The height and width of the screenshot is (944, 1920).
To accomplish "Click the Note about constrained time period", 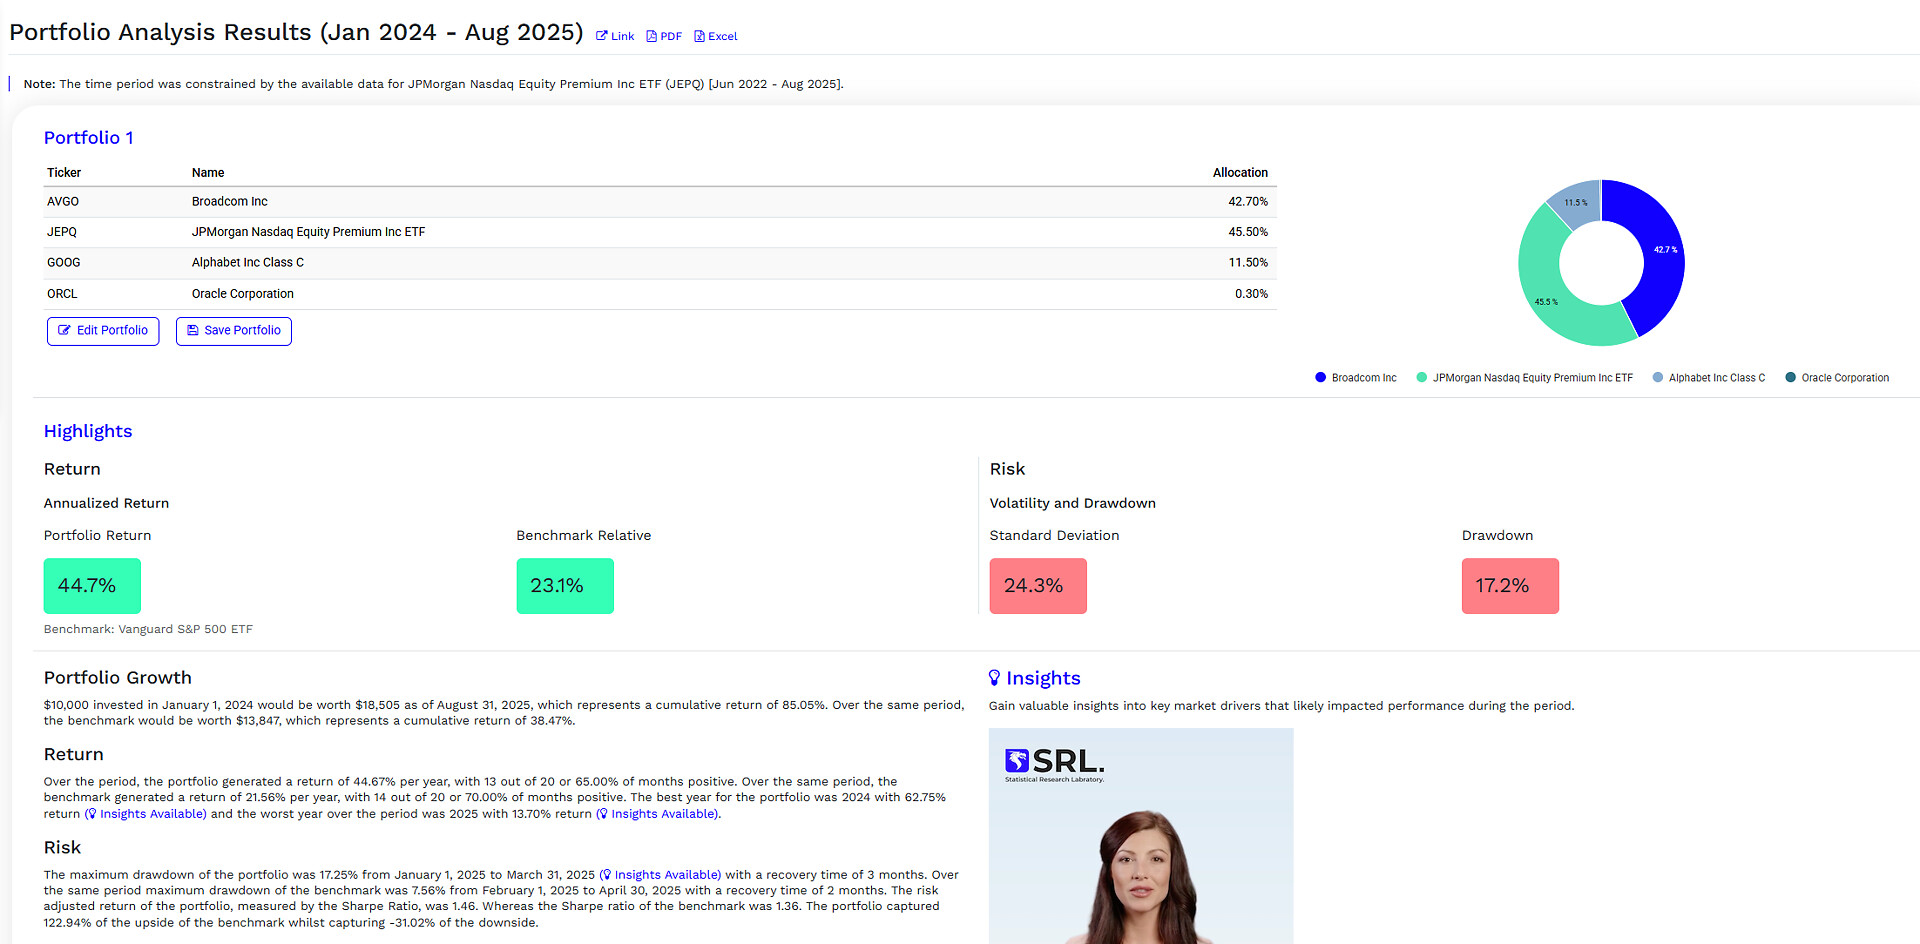I will (434, 84).
